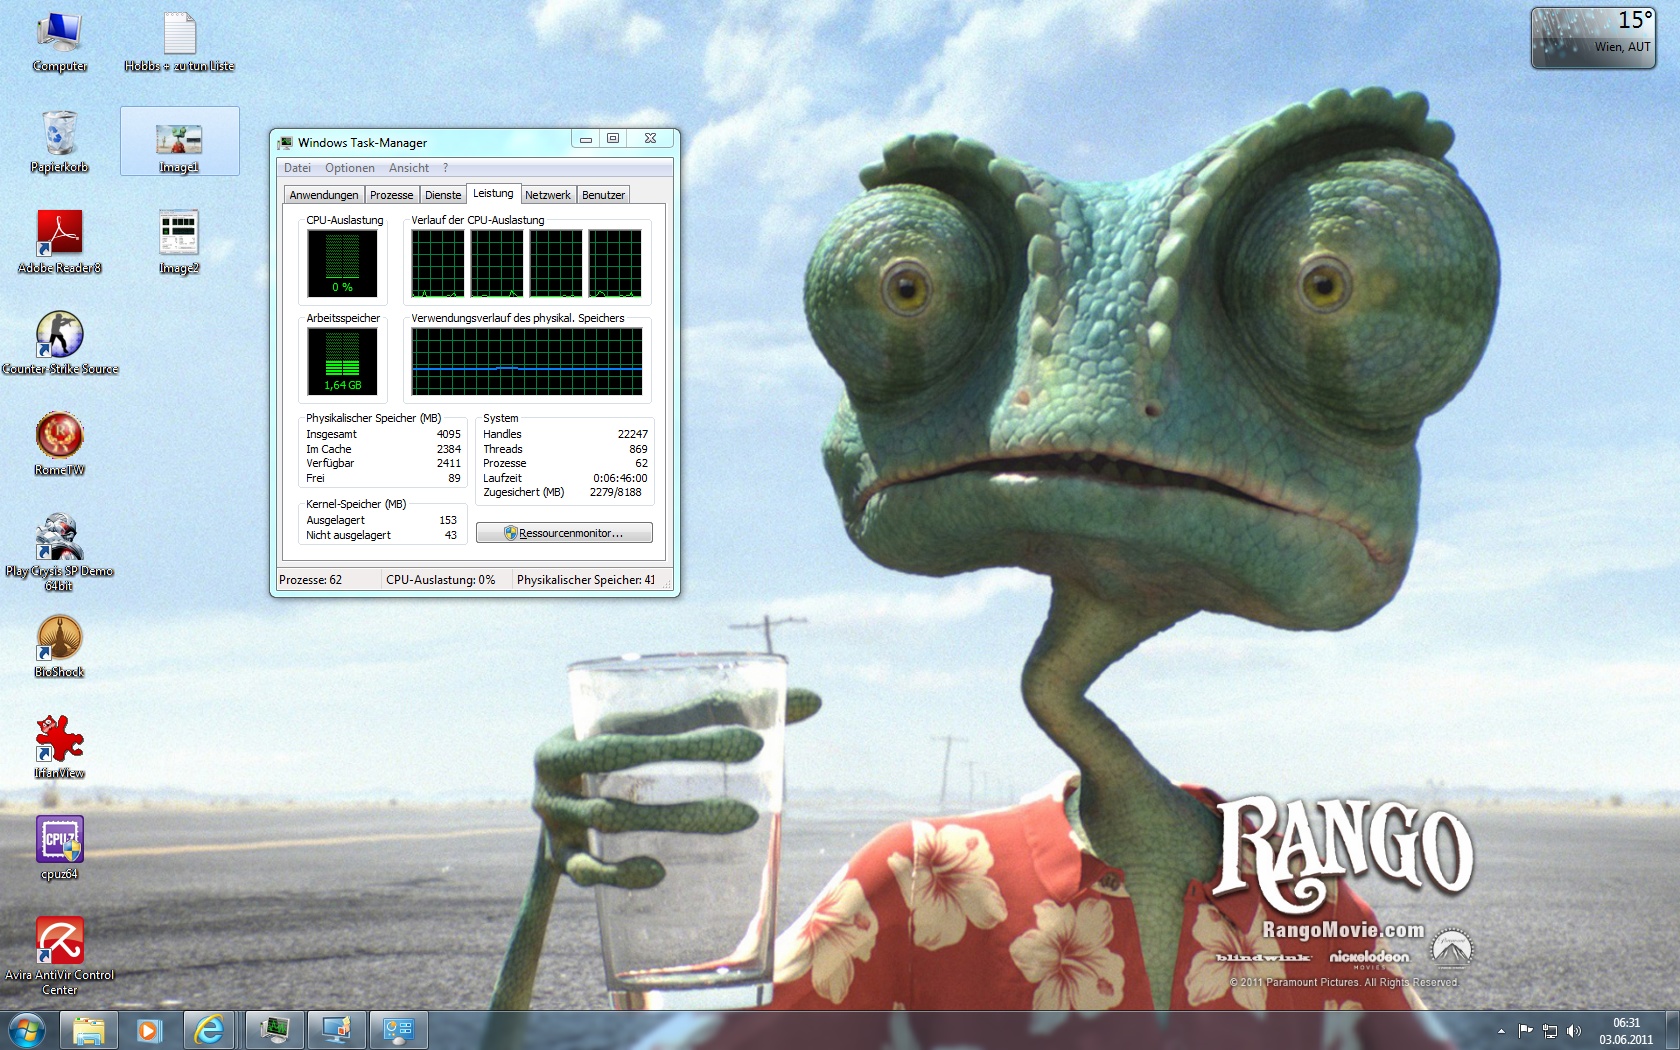Close the Windows Task-Manager window
This screenshot has height=1050, width=1680.
pyautogui.click(x=650, y=139)
